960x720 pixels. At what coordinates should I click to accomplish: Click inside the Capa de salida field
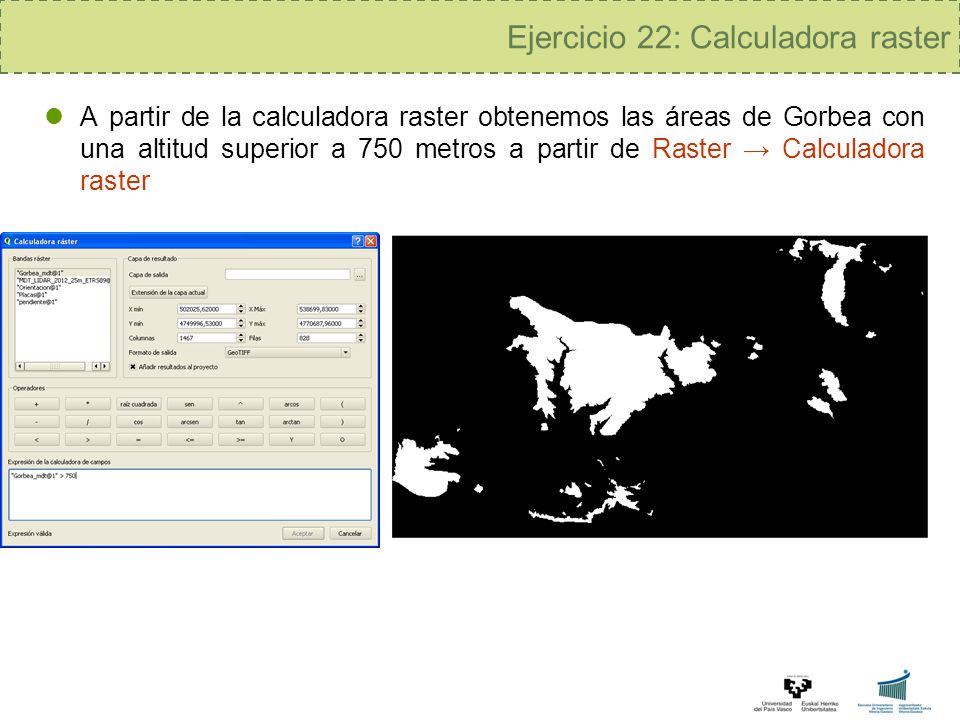(288, 275)
